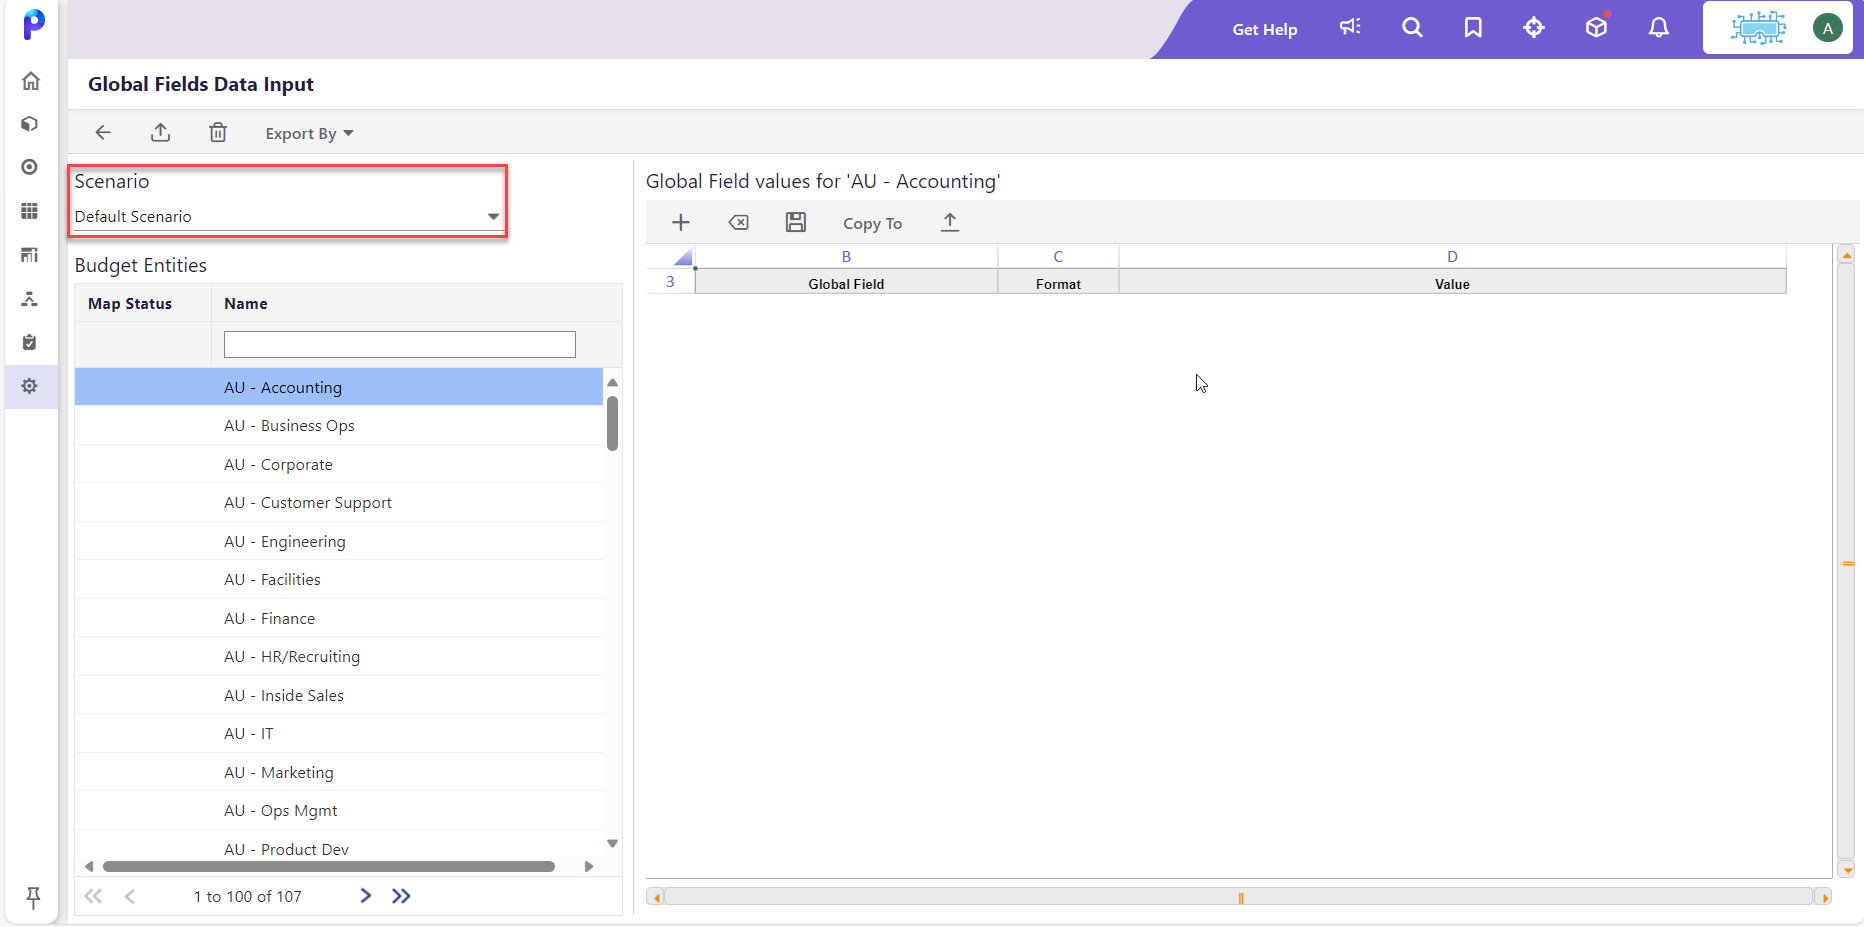Click column B header in spreadsheet
Viewport: 1864px width, 927px height.
tap(846, 256)
